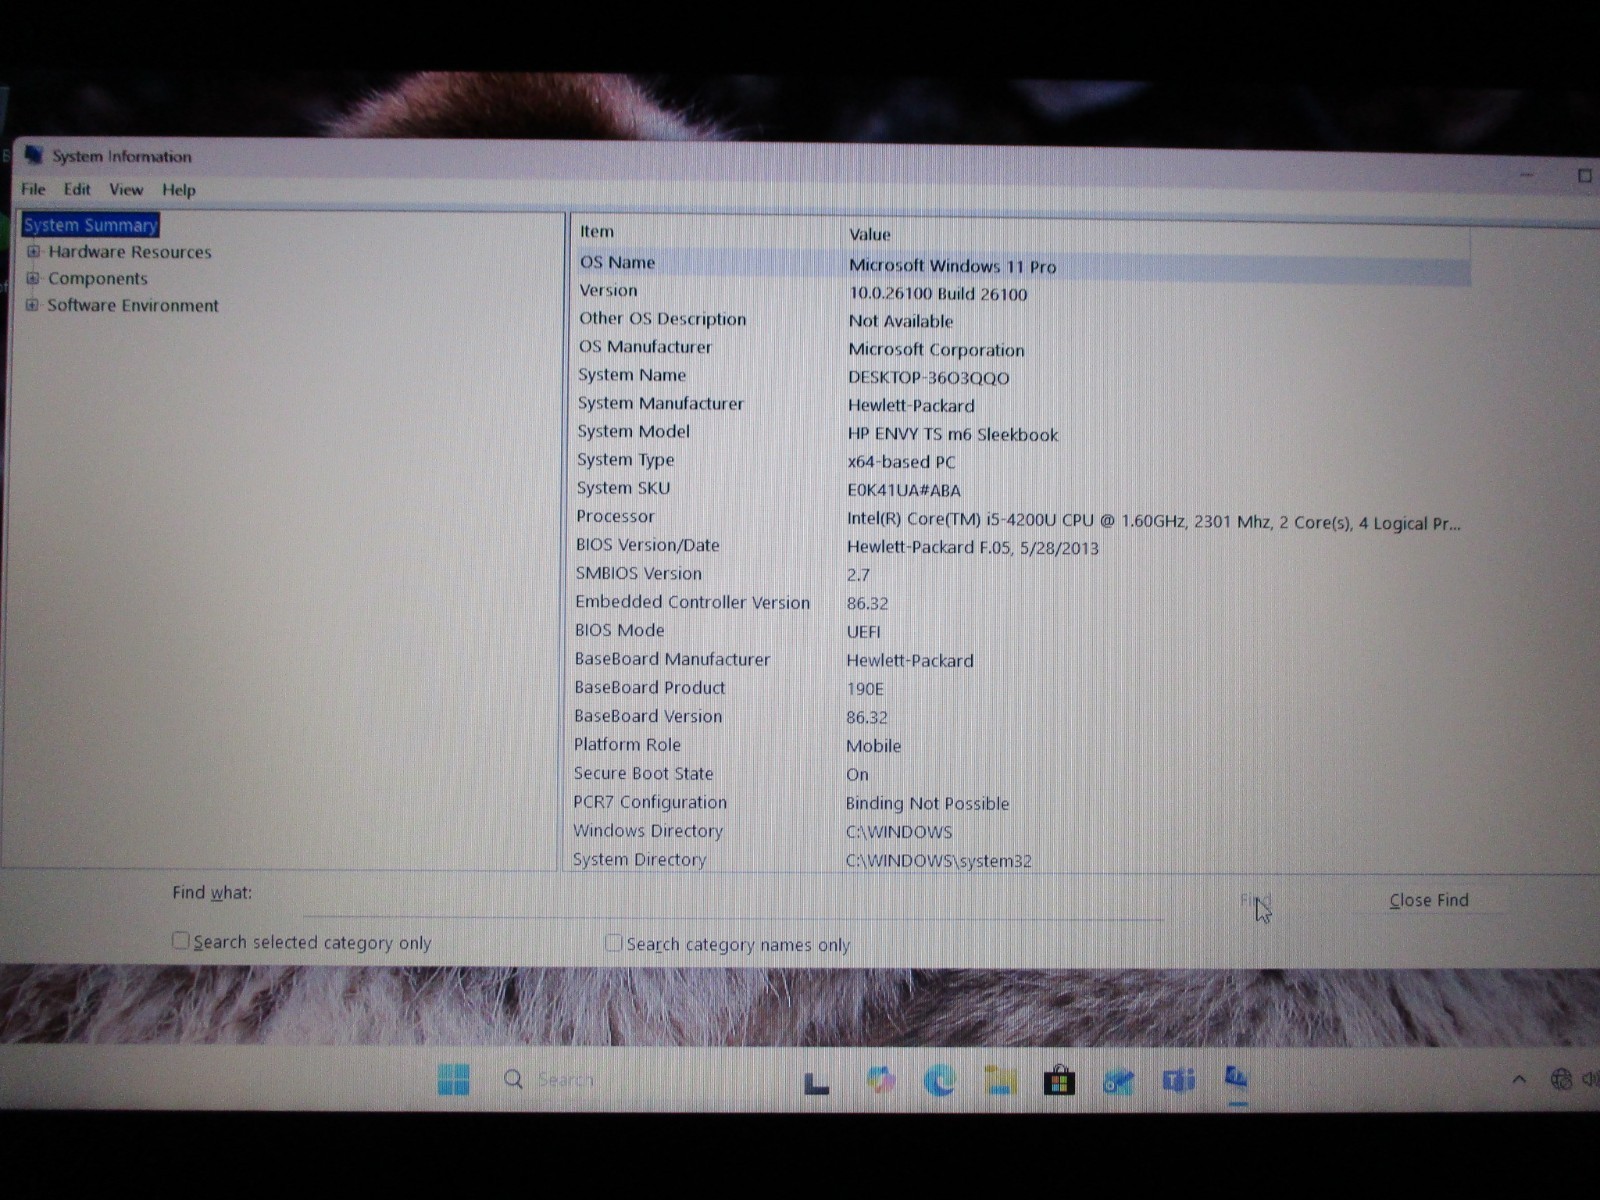The height and width of the screenshot is (1200, 1600).
Task: Select the SMBIOS Version row
Action: pos(1022,574)
